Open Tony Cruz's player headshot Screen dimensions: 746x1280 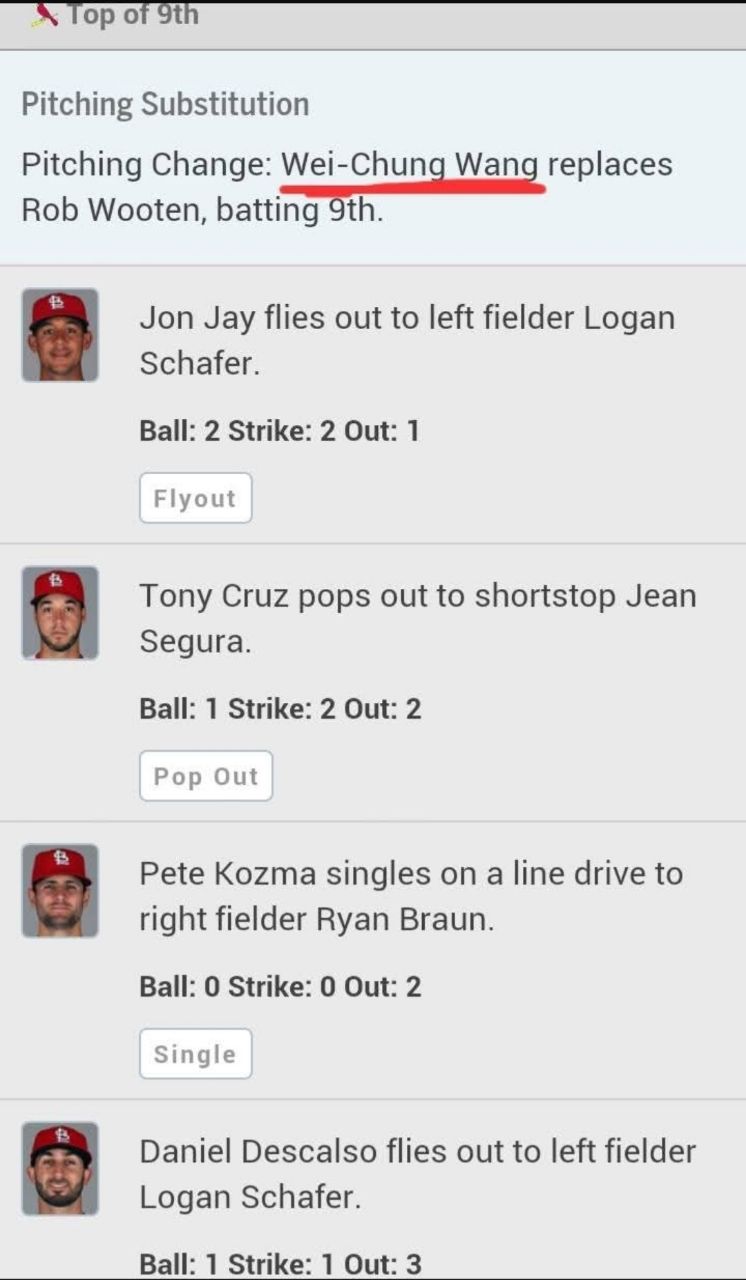60,613
